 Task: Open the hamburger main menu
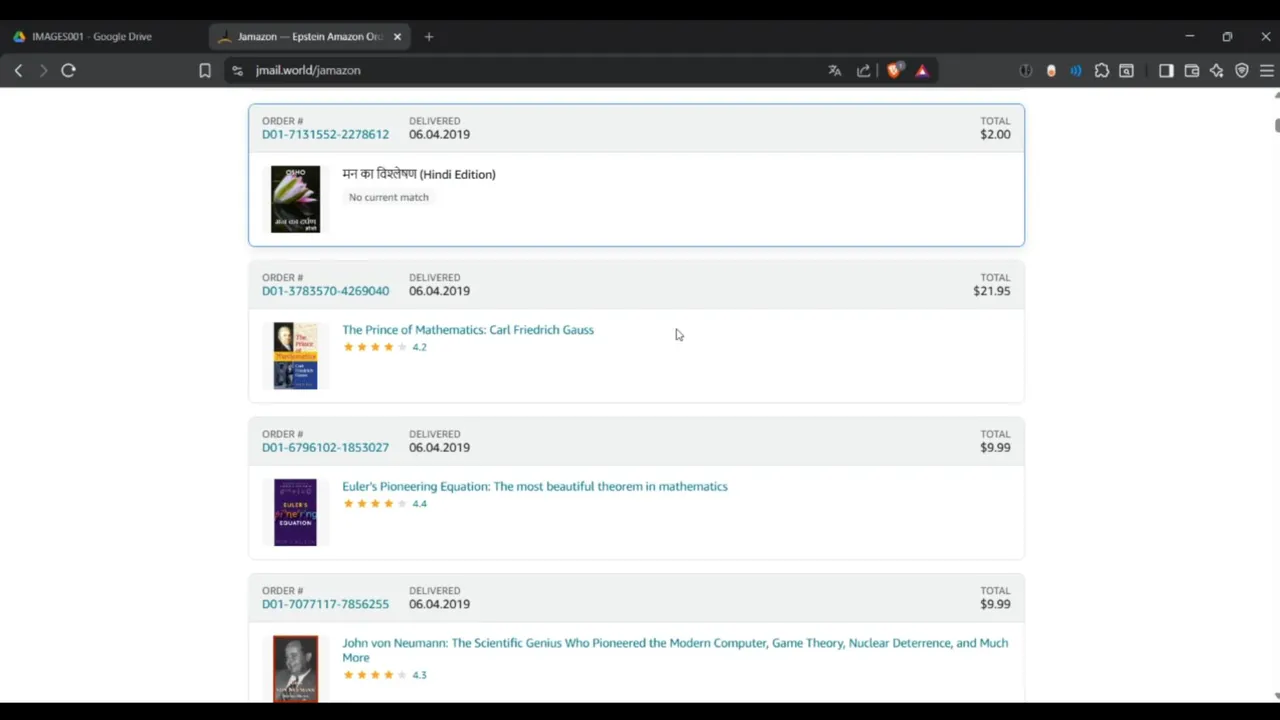(1266, 71)
